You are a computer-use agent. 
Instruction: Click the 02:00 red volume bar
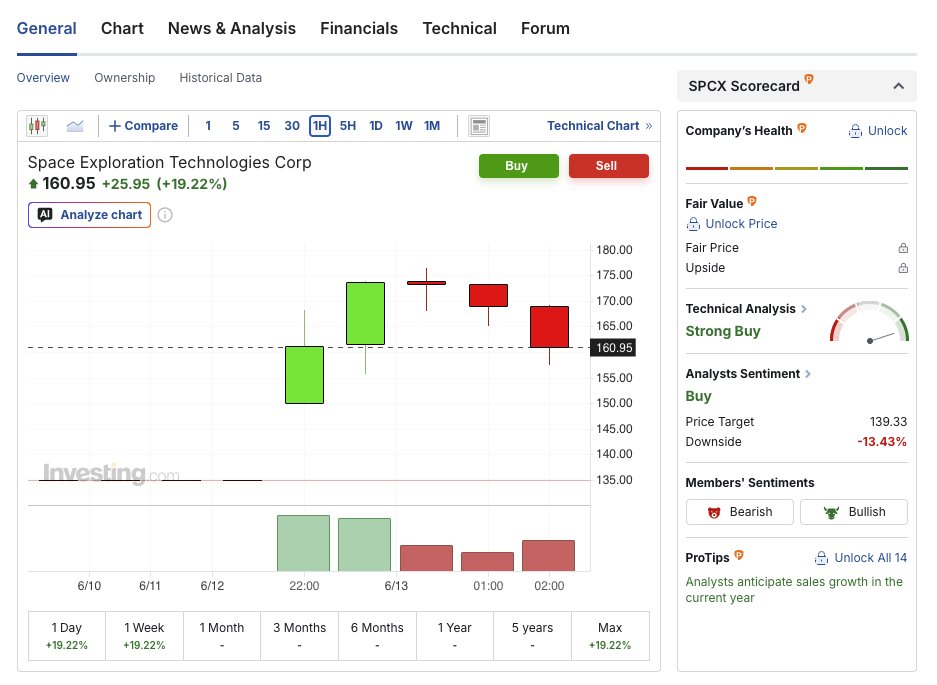(549, 556)
